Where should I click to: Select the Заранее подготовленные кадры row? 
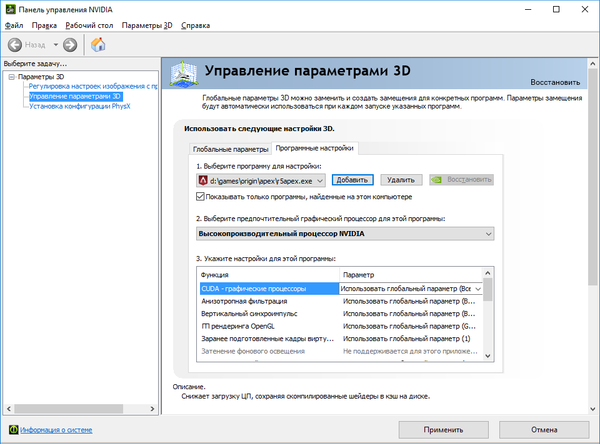tap(339, 339)
